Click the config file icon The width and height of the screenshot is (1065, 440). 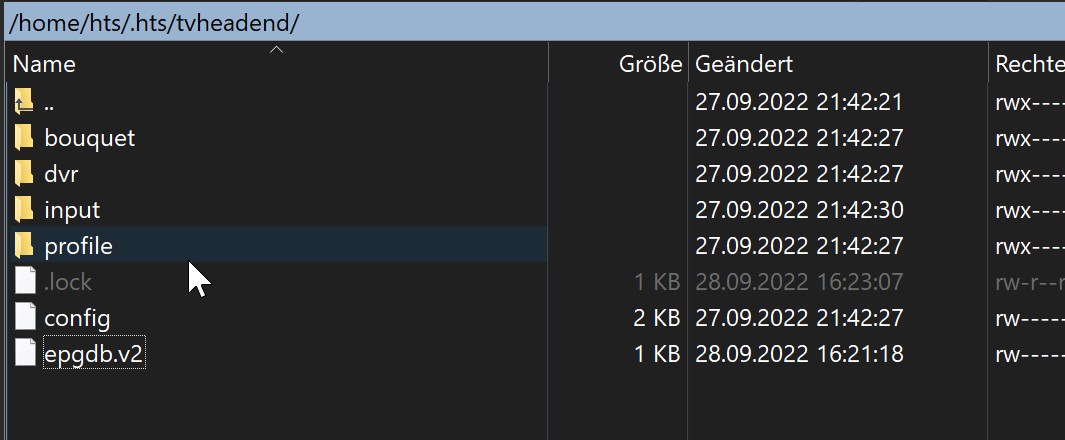25,318
